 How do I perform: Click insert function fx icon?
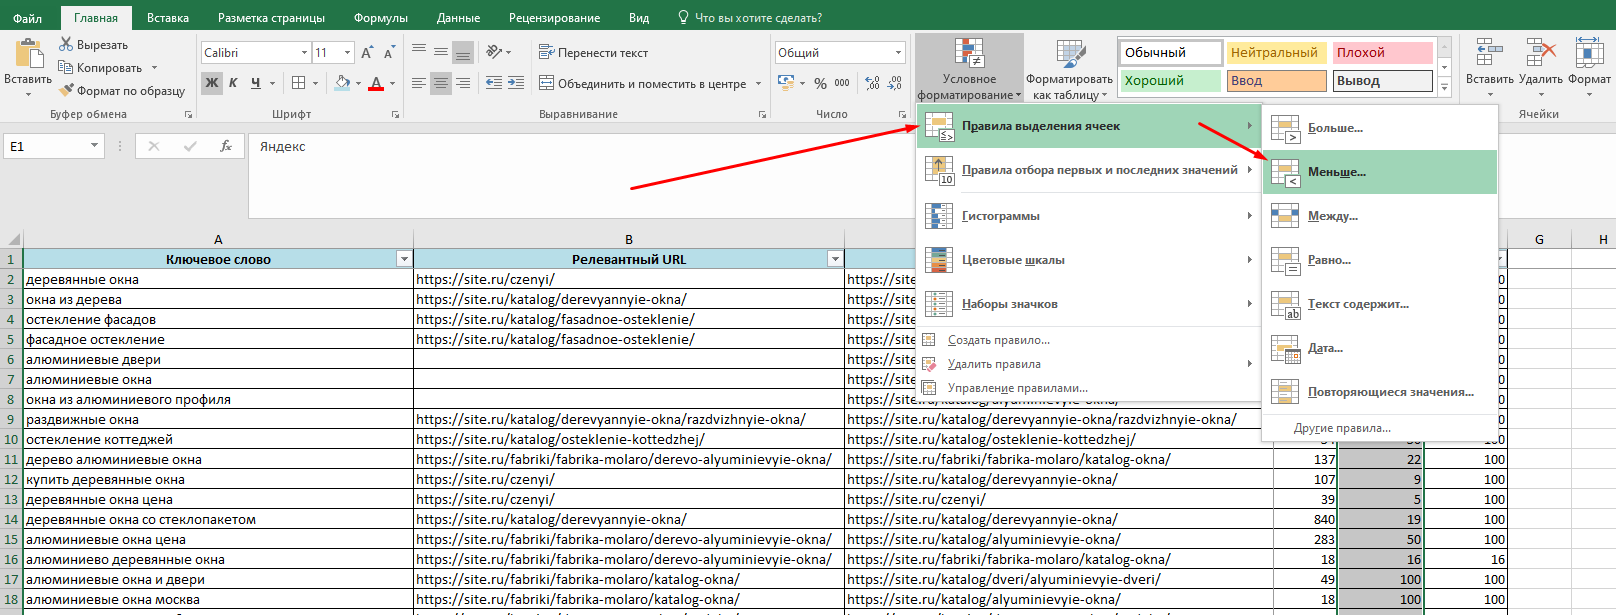226,146
